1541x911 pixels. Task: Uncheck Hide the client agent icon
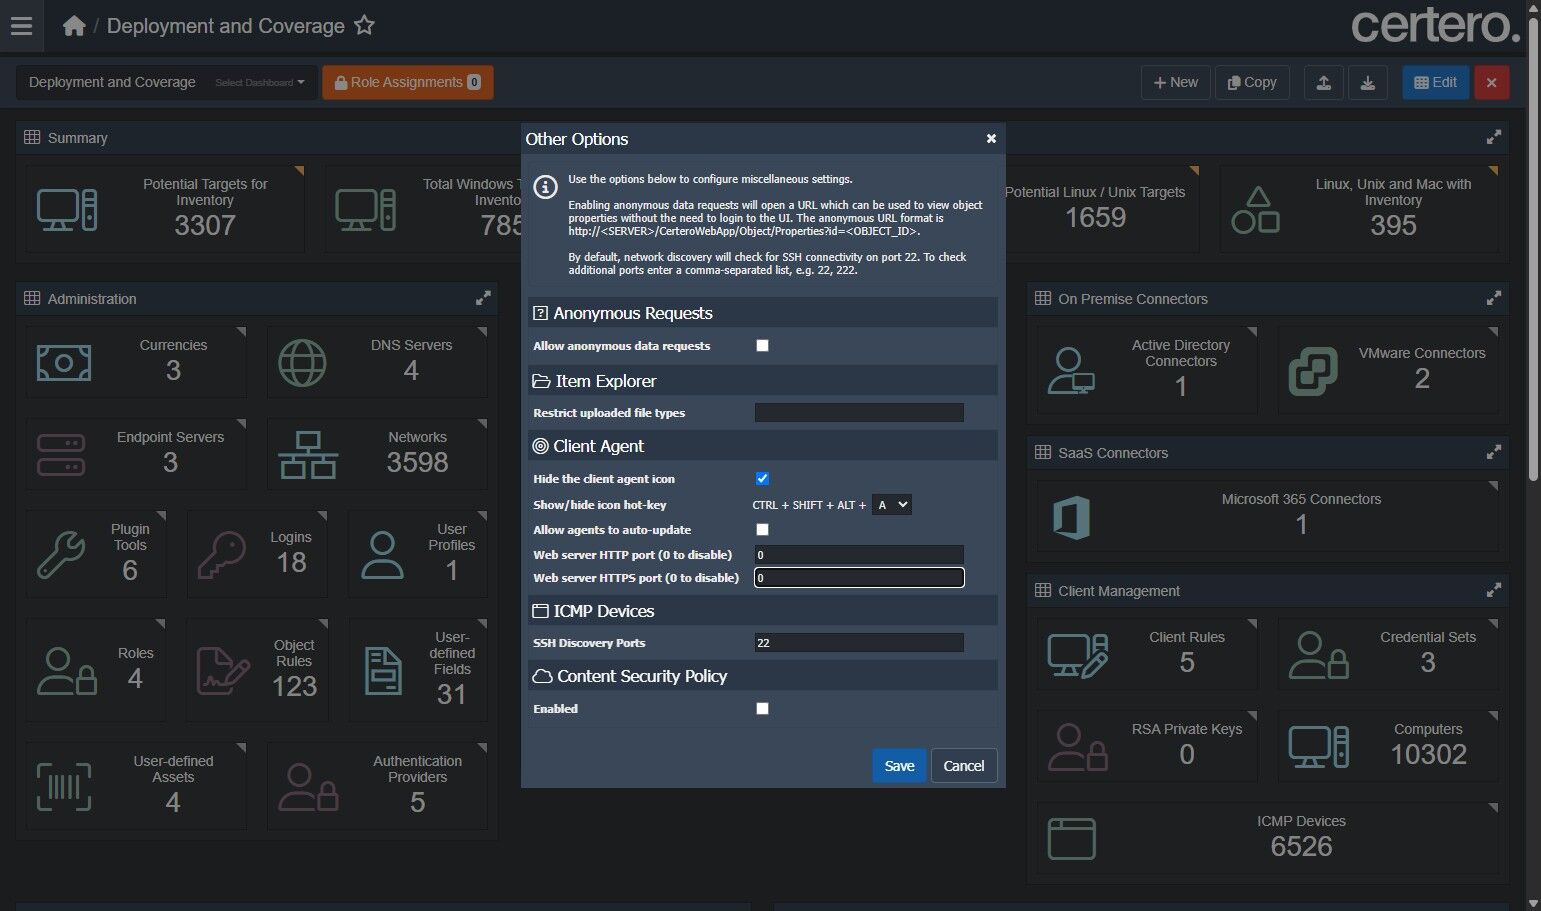[762, 479]
